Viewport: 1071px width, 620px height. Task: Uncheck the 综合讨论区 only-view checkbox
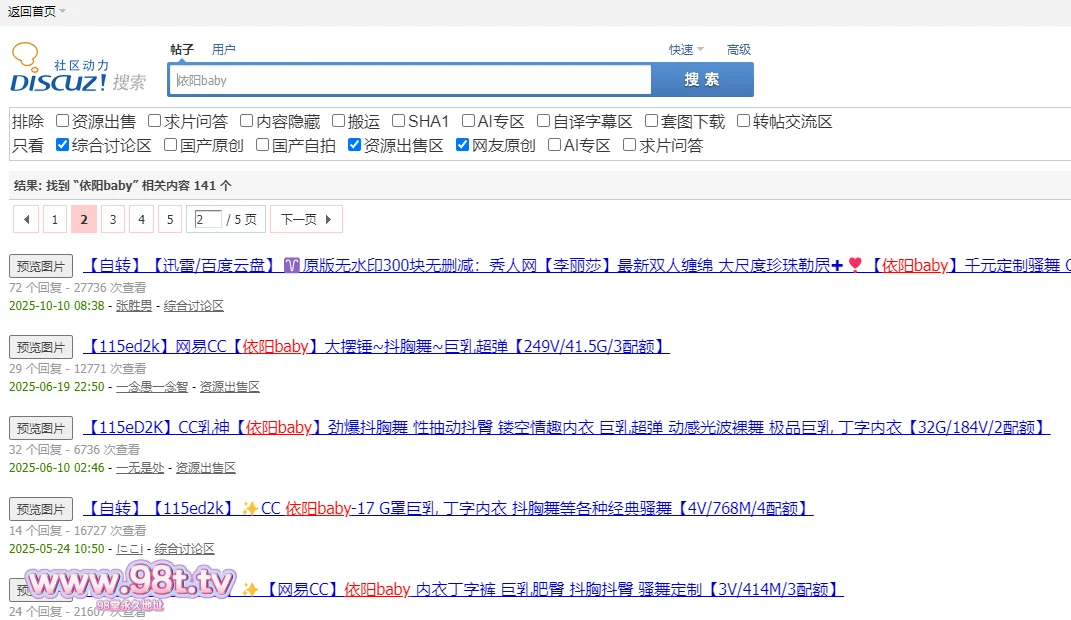tap(63, 145)
